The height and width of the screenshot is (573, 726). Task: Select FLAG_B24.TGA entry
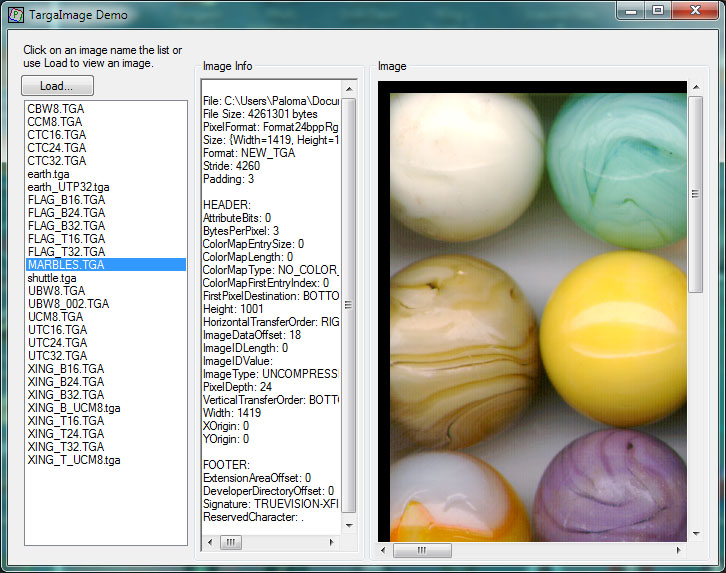pyautogui.click(x=66, y=213)
